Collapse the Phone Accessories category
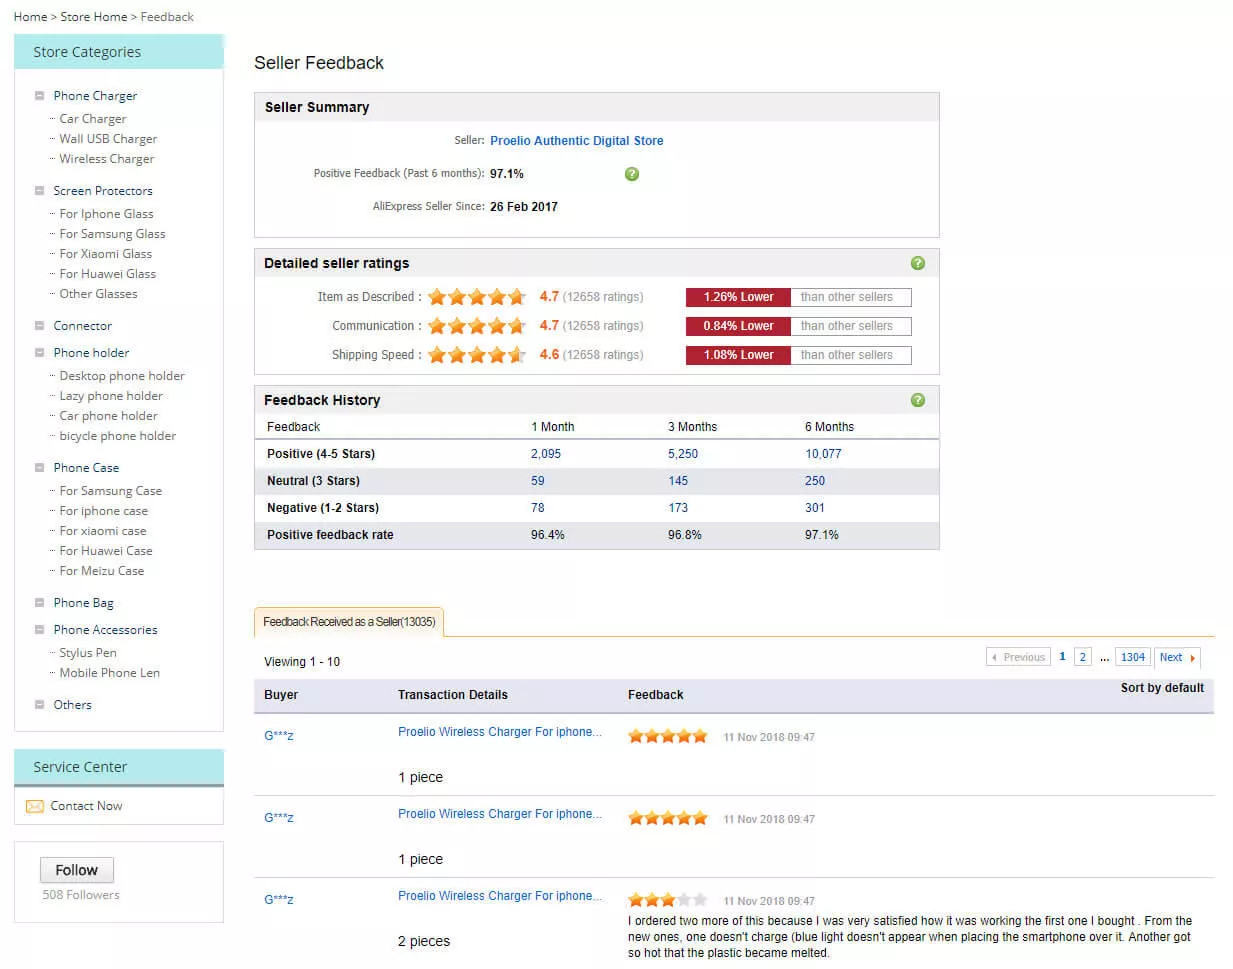The width and height of the screenshot is (1233, 969). pos(40,630)
